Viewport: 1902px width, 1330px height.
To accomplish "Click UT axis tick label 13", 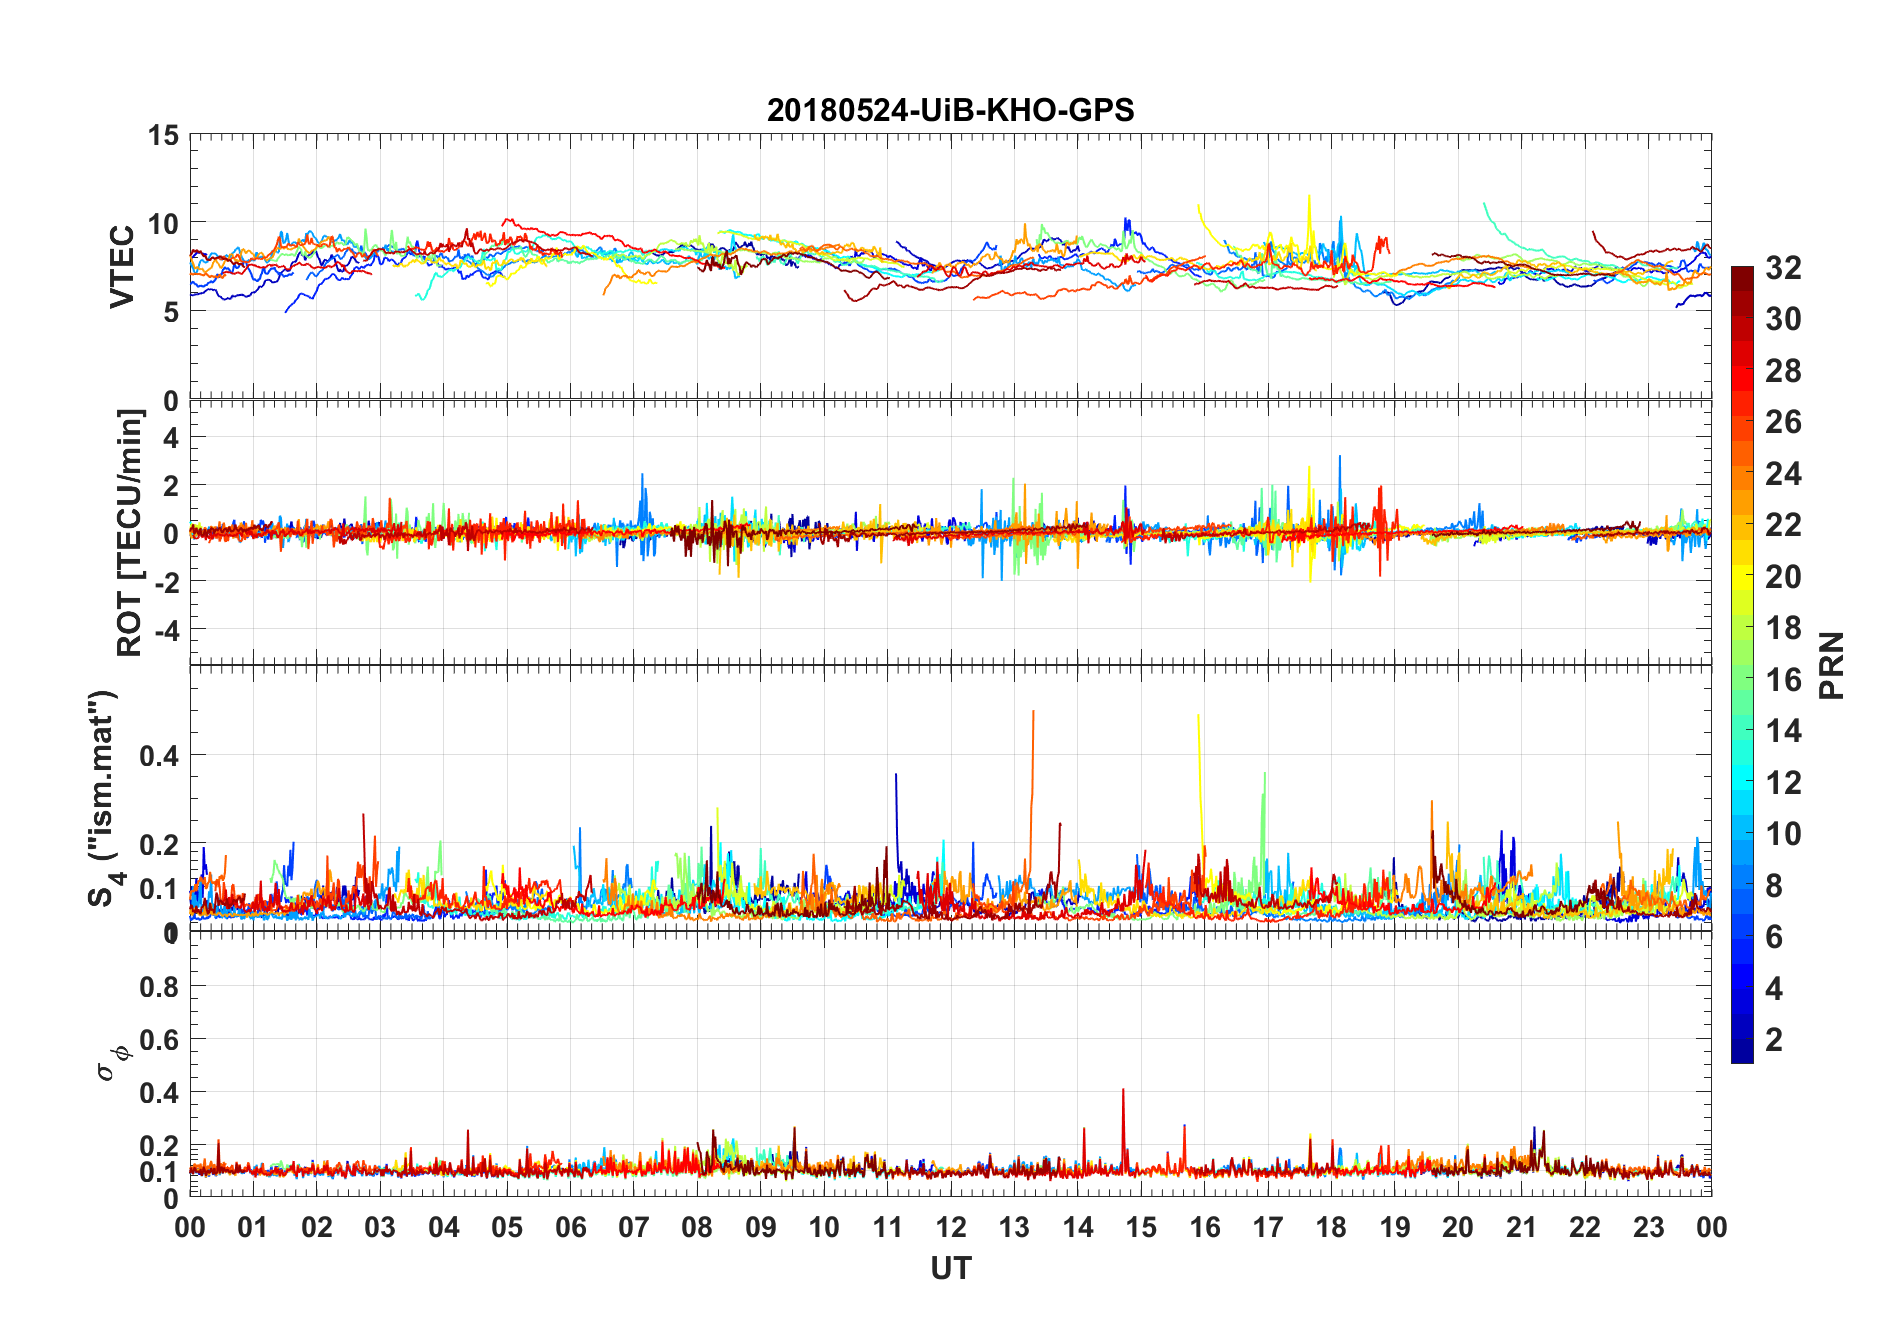I will coord(1014,1228).
